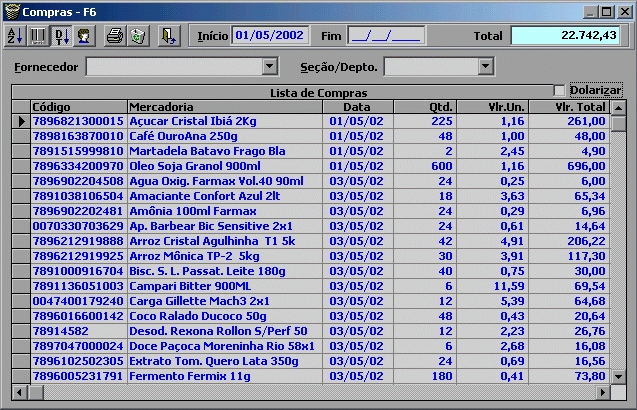Viewport: 637px width, 410px height.
Task: Click Oleo Soja Granol 900ml
Action: (195, 166)
